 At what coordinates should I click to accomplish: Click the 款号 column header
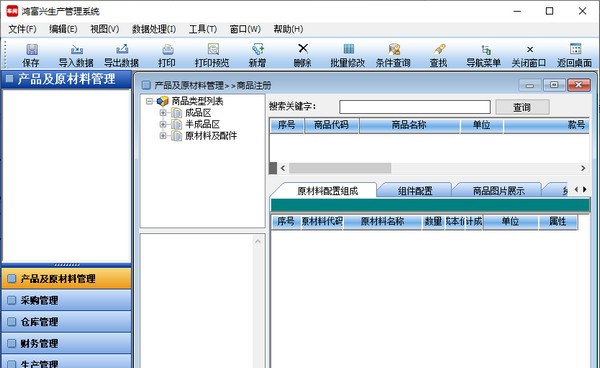pos(547,125)
